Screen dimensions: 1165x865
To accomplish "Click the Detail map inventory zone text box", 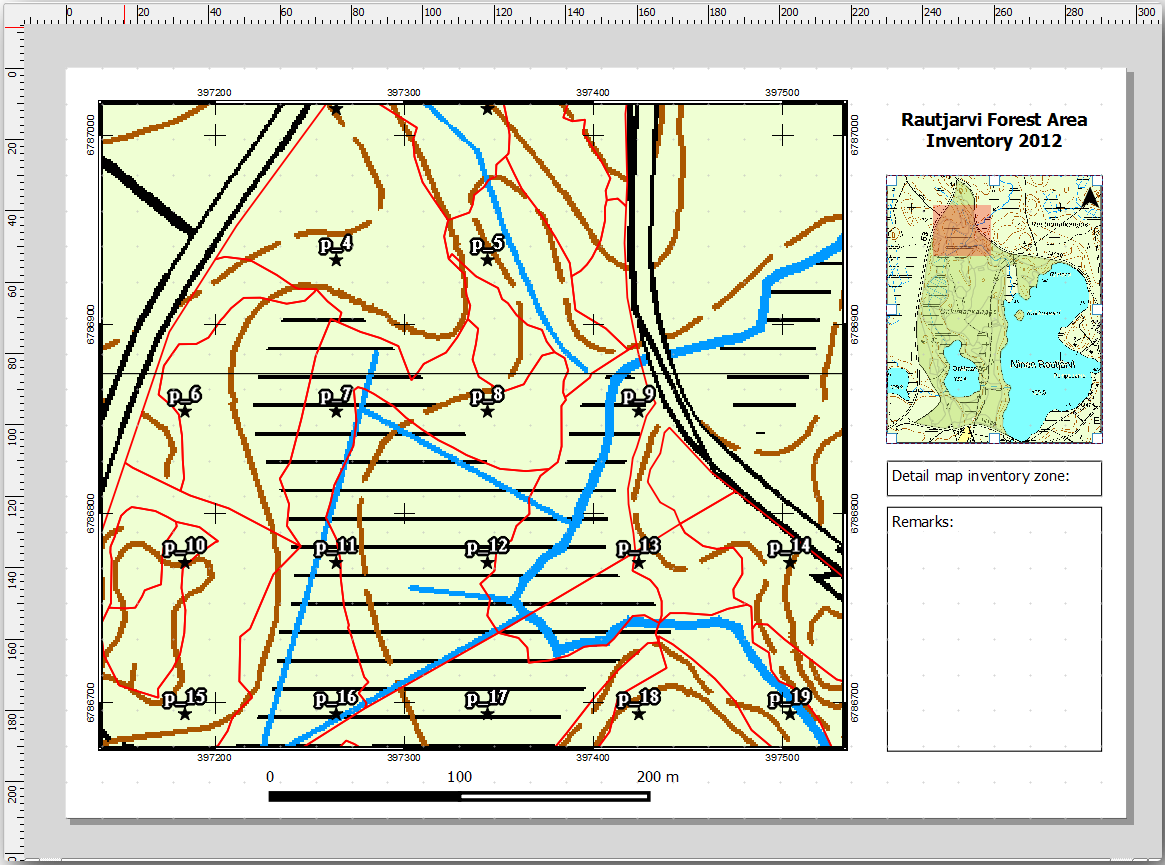I will pyautogui.click(x=994, y=477).
